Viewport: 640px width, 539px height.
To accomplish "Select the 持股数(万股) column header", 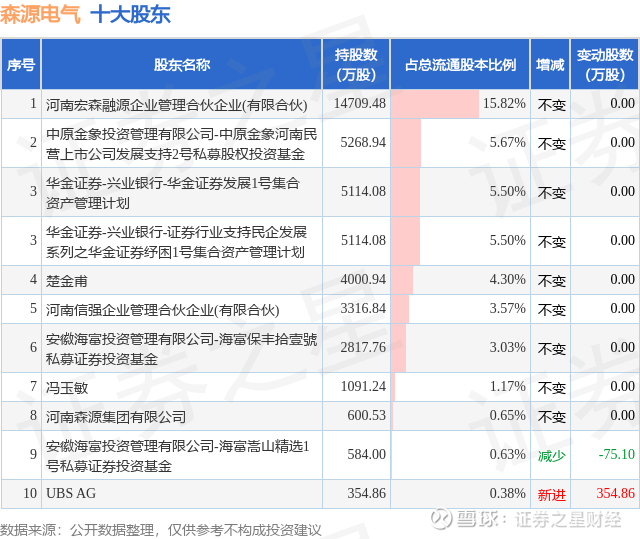I will tap(356, 64).
